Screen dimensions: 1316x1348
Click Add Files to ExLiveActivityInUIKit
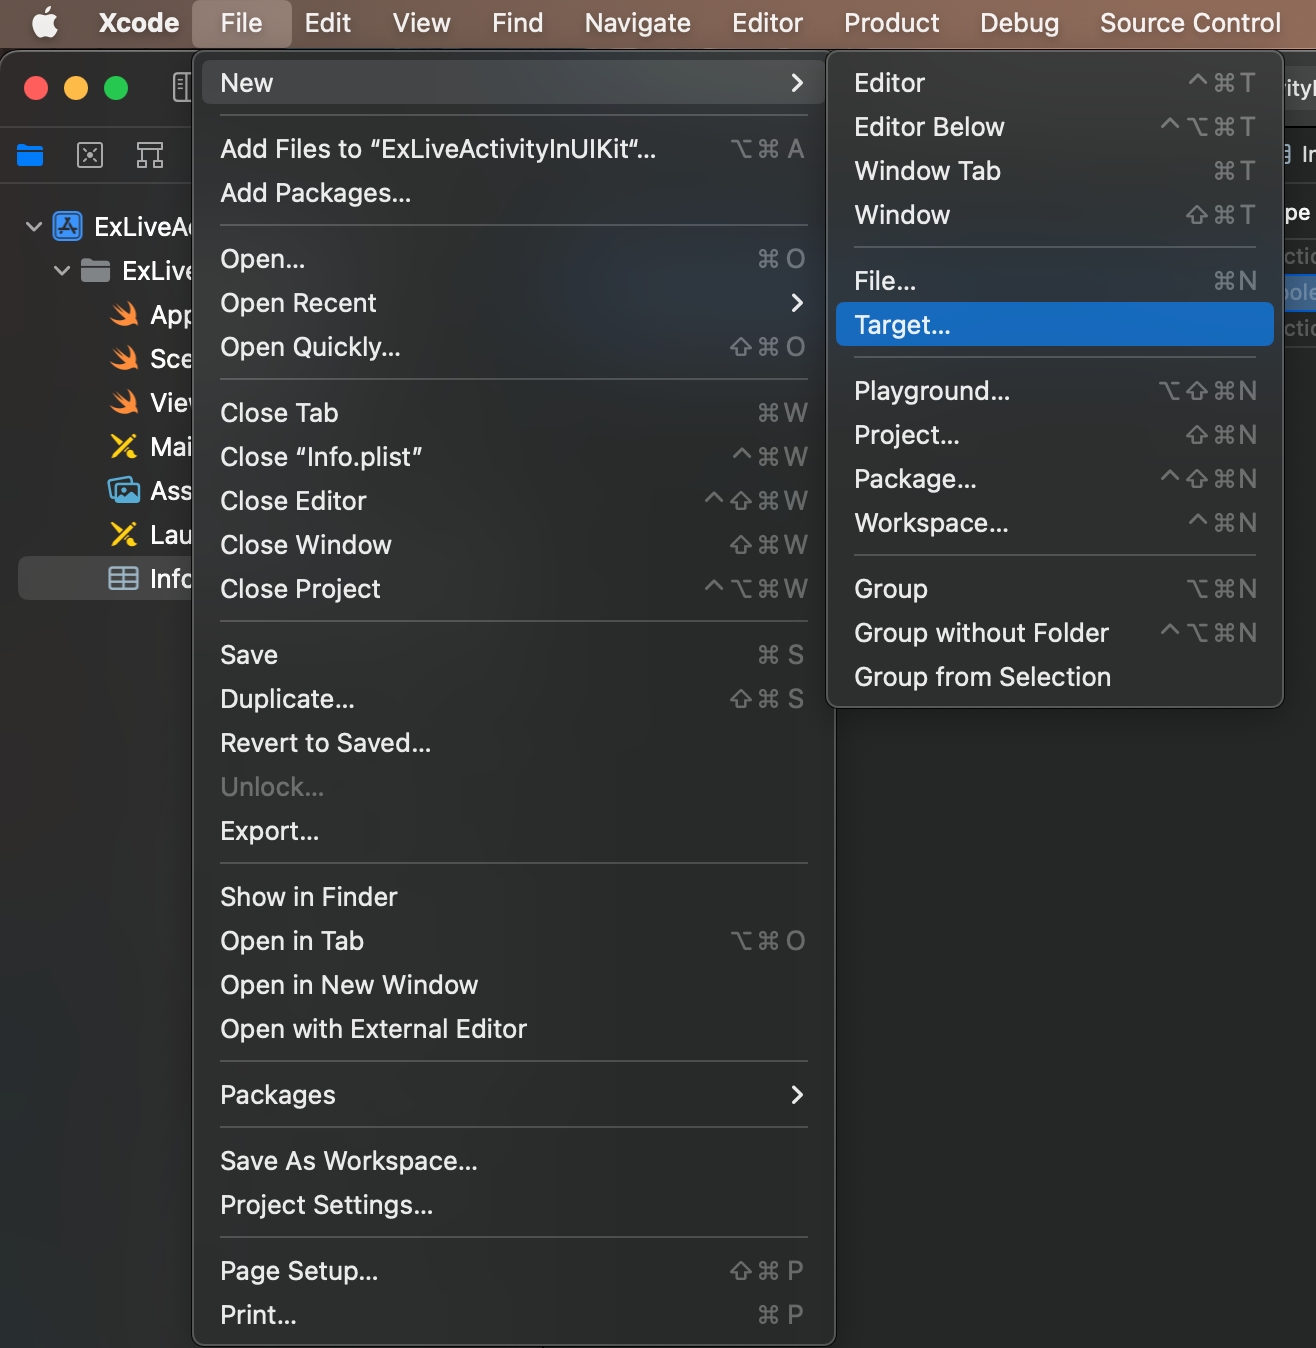(x=513, y=149)
